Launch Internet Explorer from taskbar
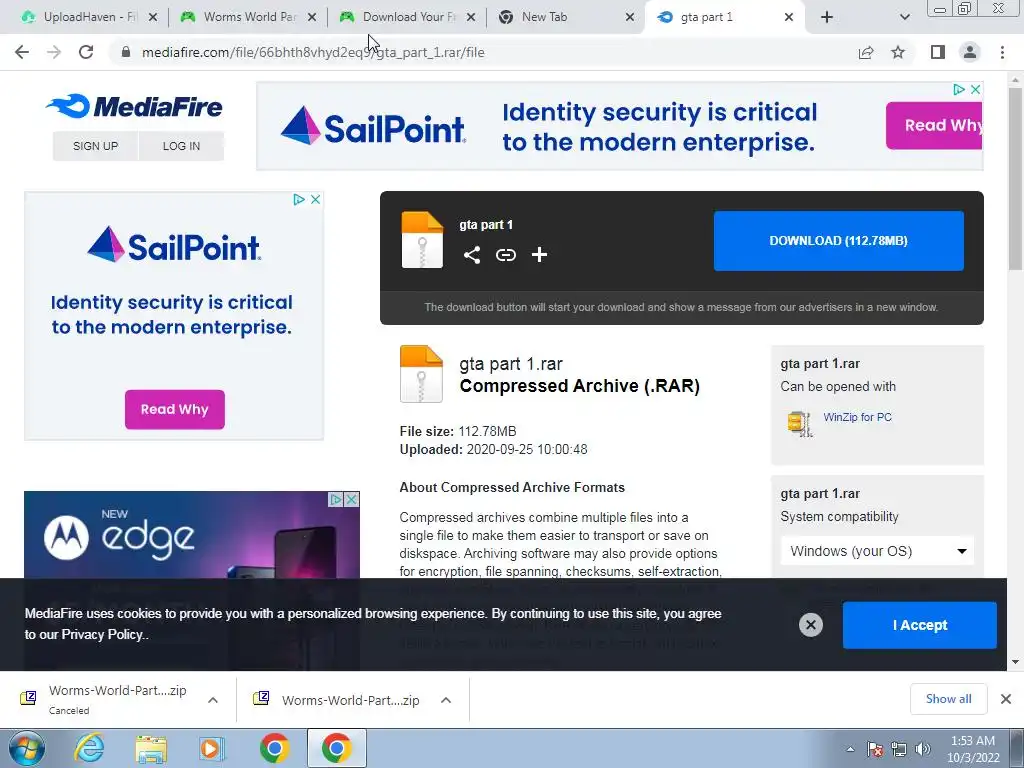Screen dimensions: 1024x768 pyautogui.click(x=89, y=748)
